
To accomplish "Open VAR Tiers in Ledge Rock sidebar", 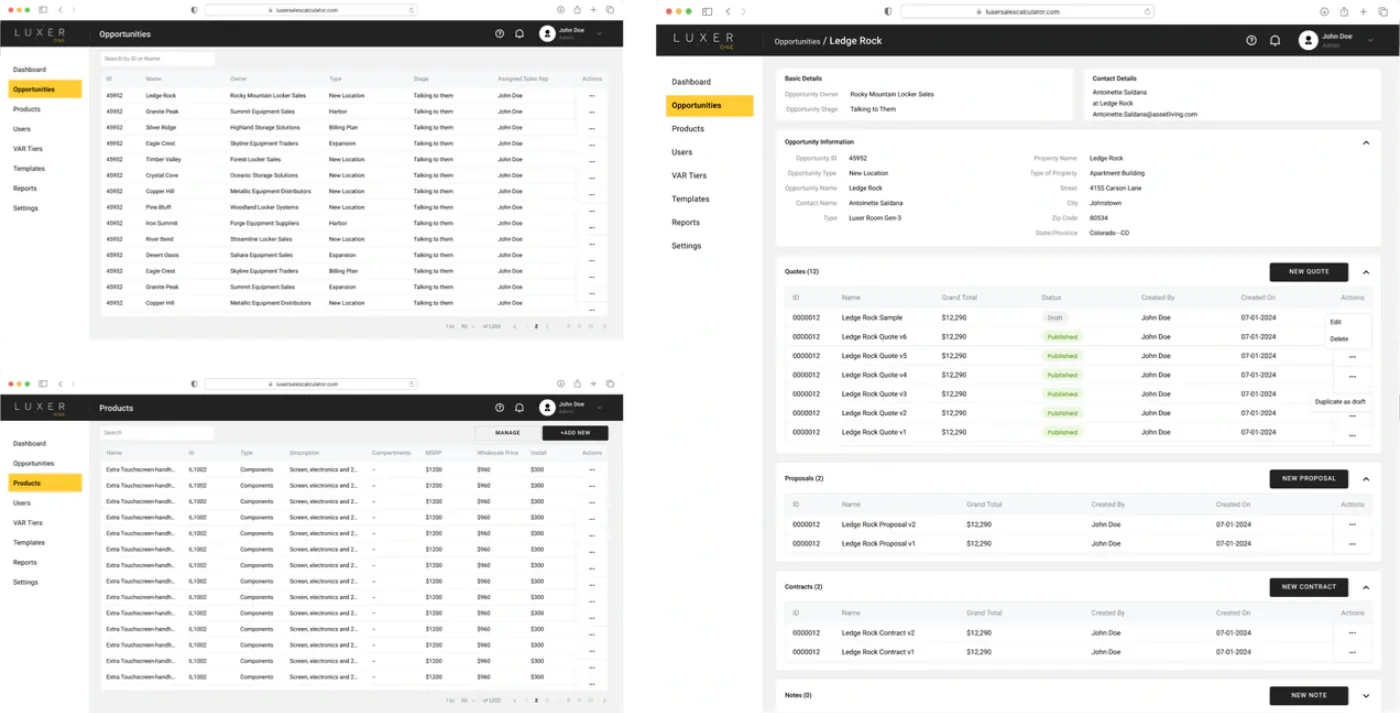I will pos(689,175).
